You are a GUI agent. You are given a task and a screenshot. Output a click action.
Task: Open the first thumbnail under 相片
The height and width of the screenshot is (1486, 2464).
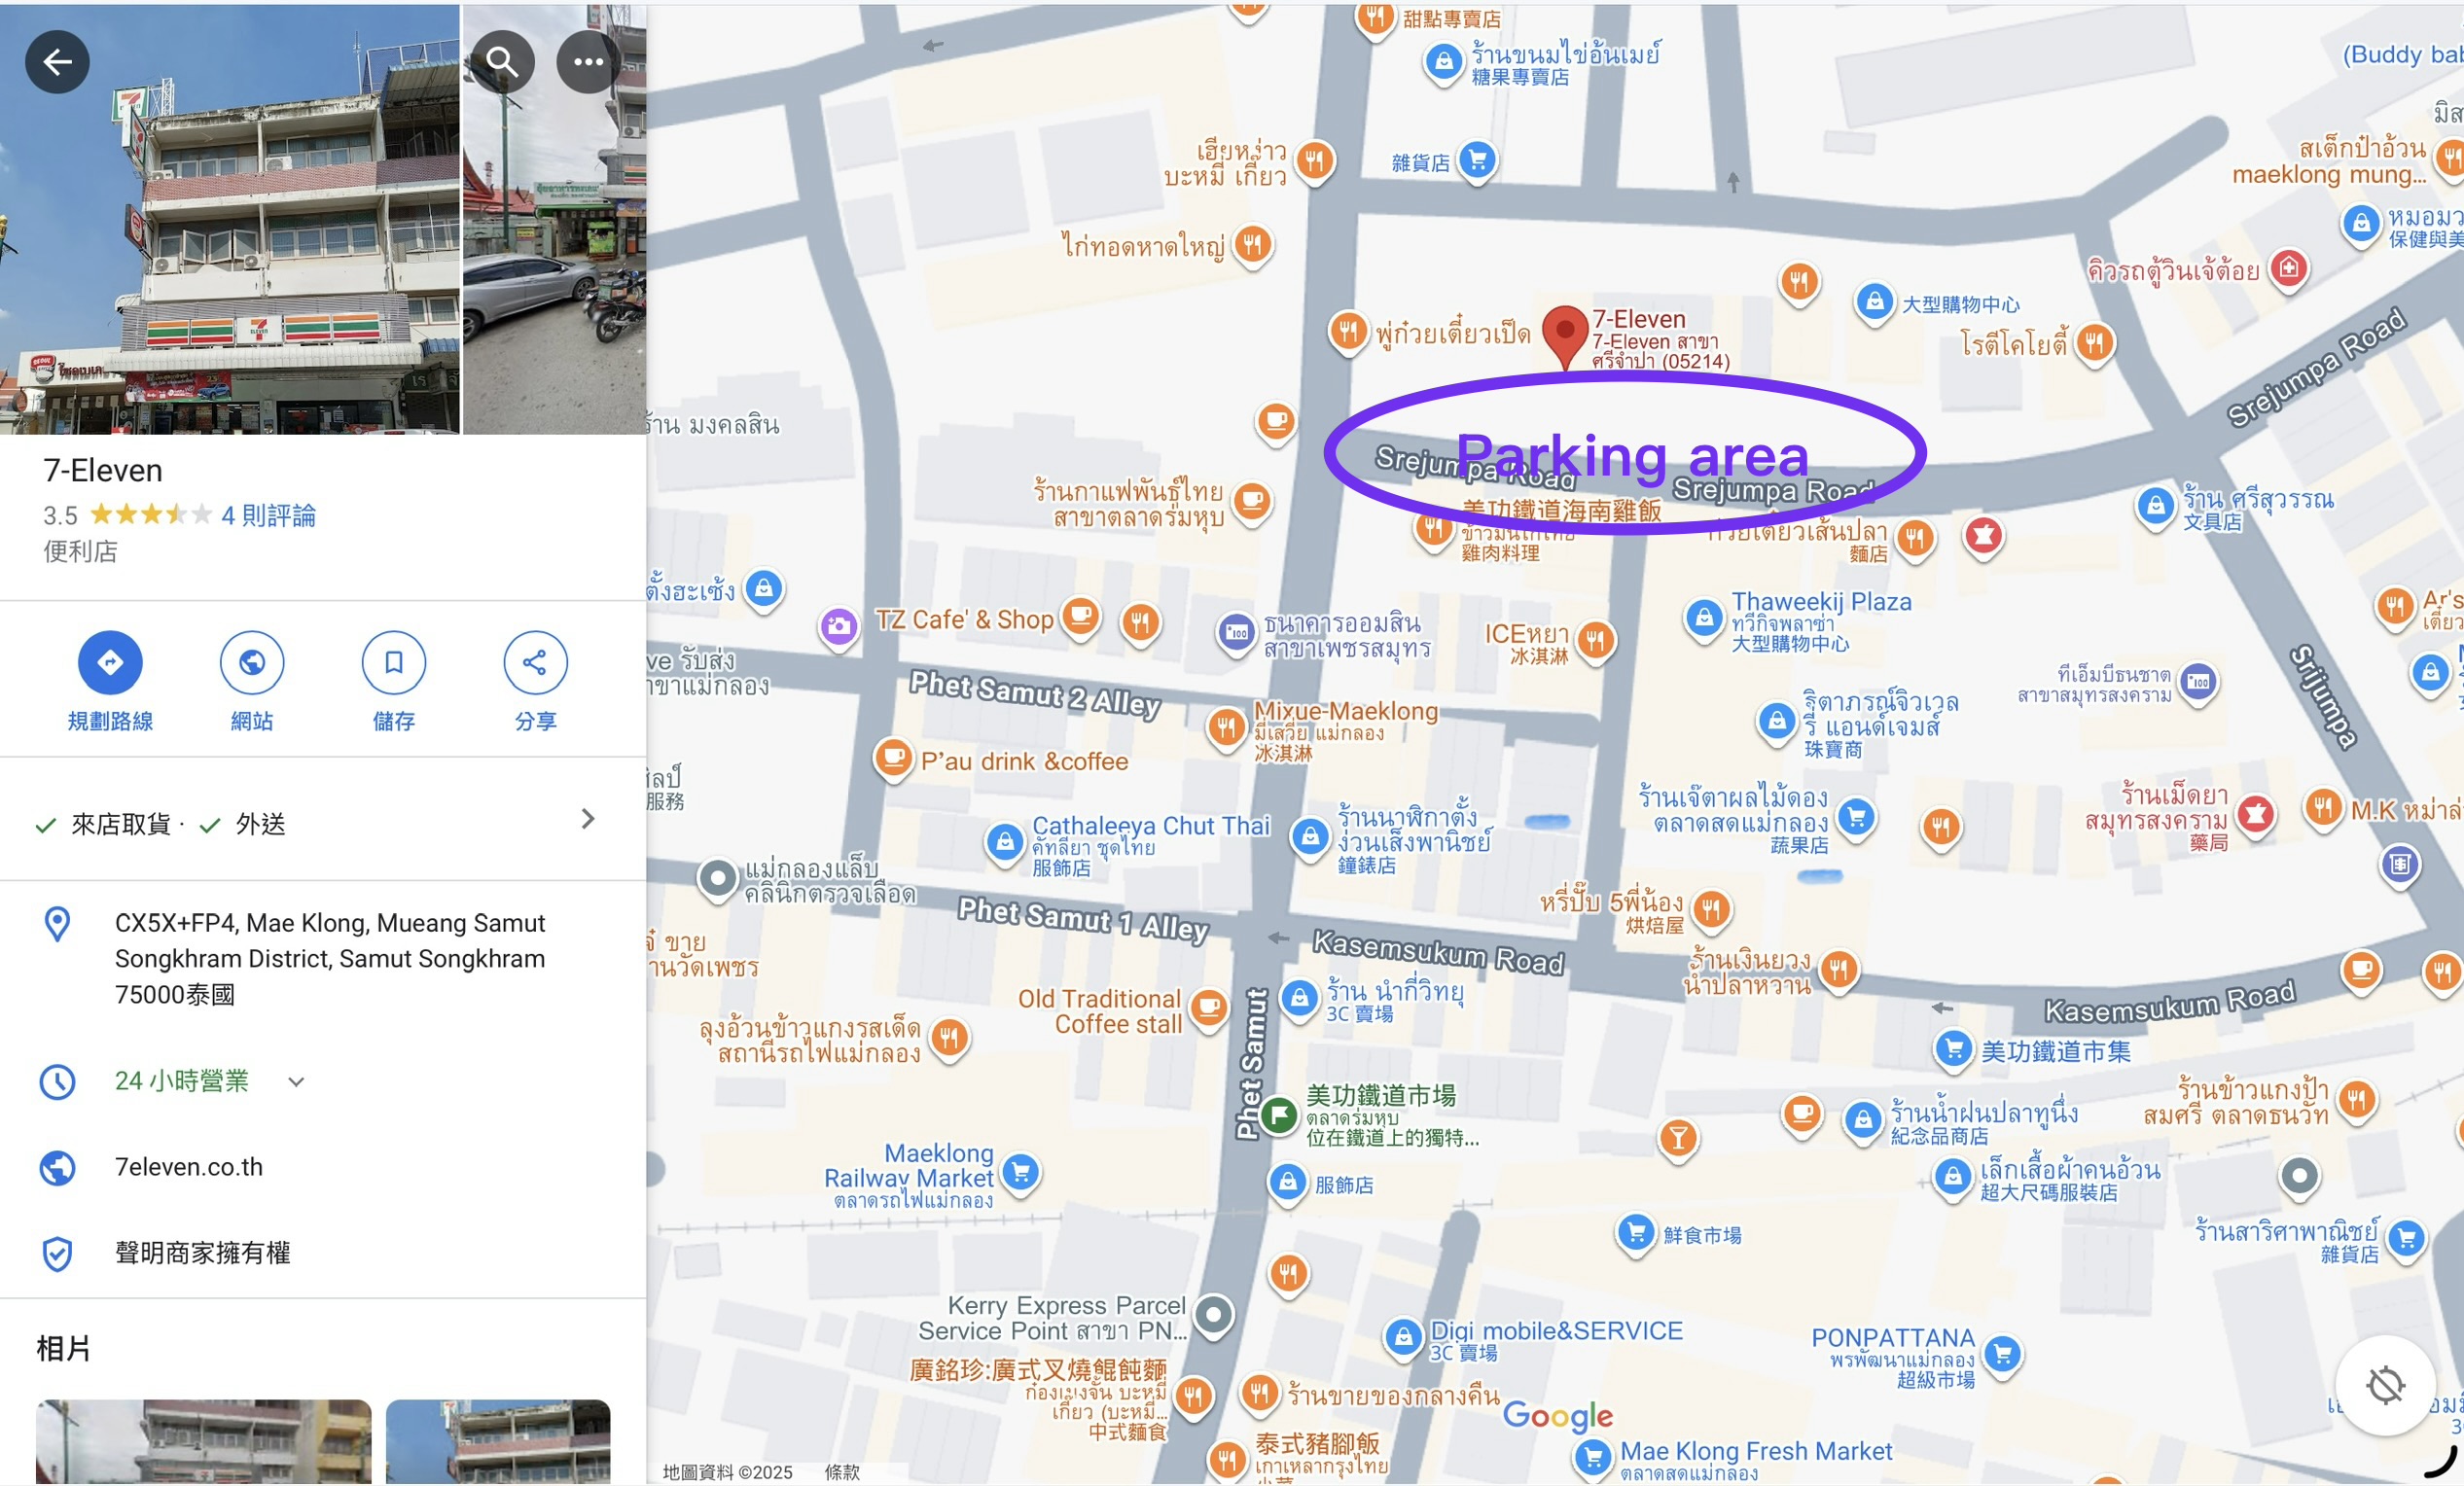pyautogui.click(x=204, y=1441)
